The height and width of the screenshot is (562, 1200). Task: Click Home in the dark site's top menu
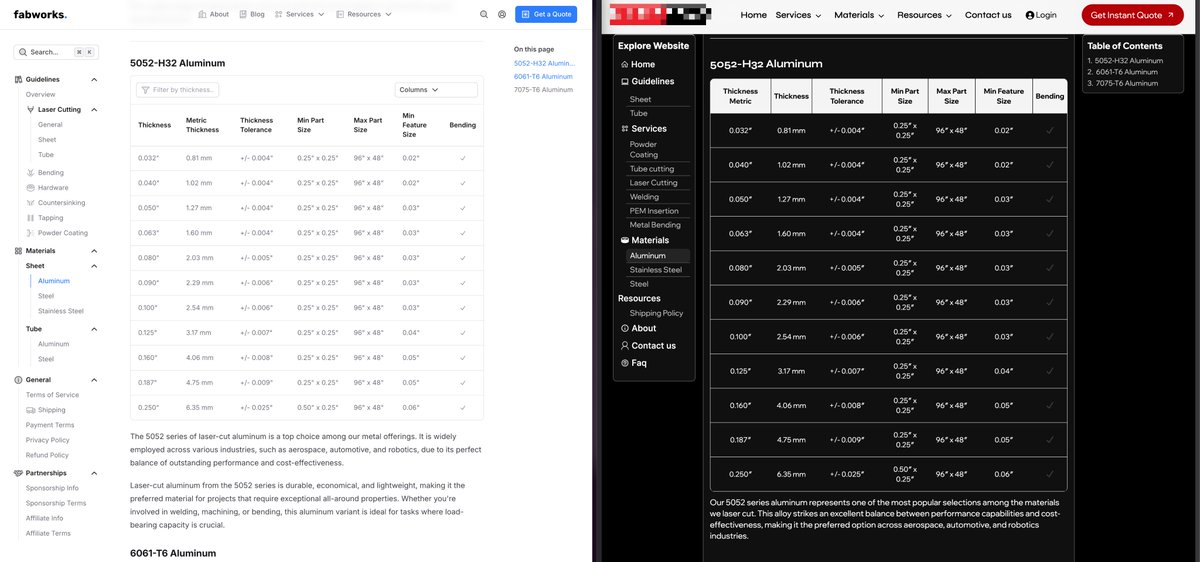[754, 15]
